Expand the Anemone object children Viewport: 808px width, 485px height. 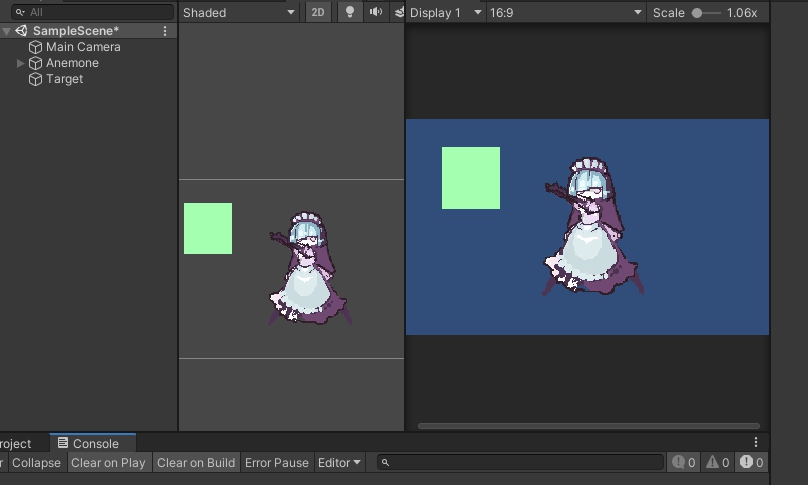click(x=20, y=63)
